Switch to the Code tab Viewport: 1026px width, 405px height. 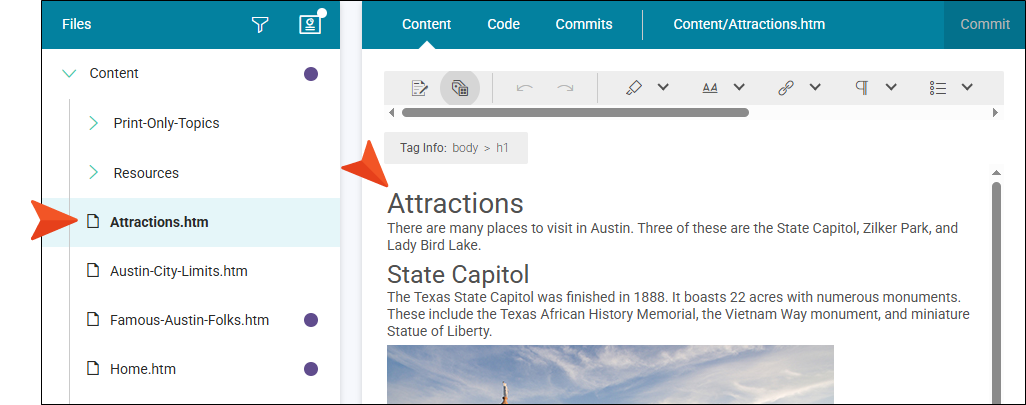pyautogui.click(x=504, y=25)
